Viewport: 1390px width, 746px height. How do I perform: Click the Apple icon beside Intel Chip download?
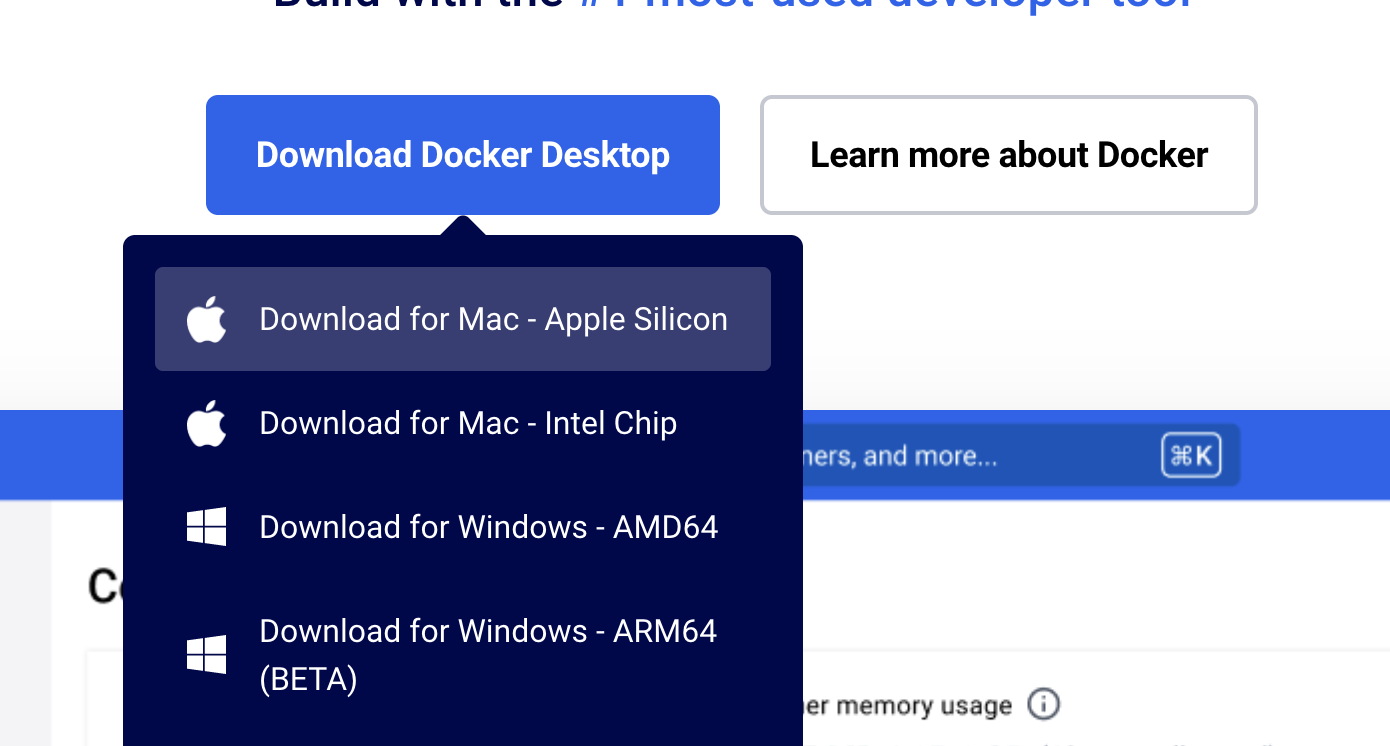[206, 422]
